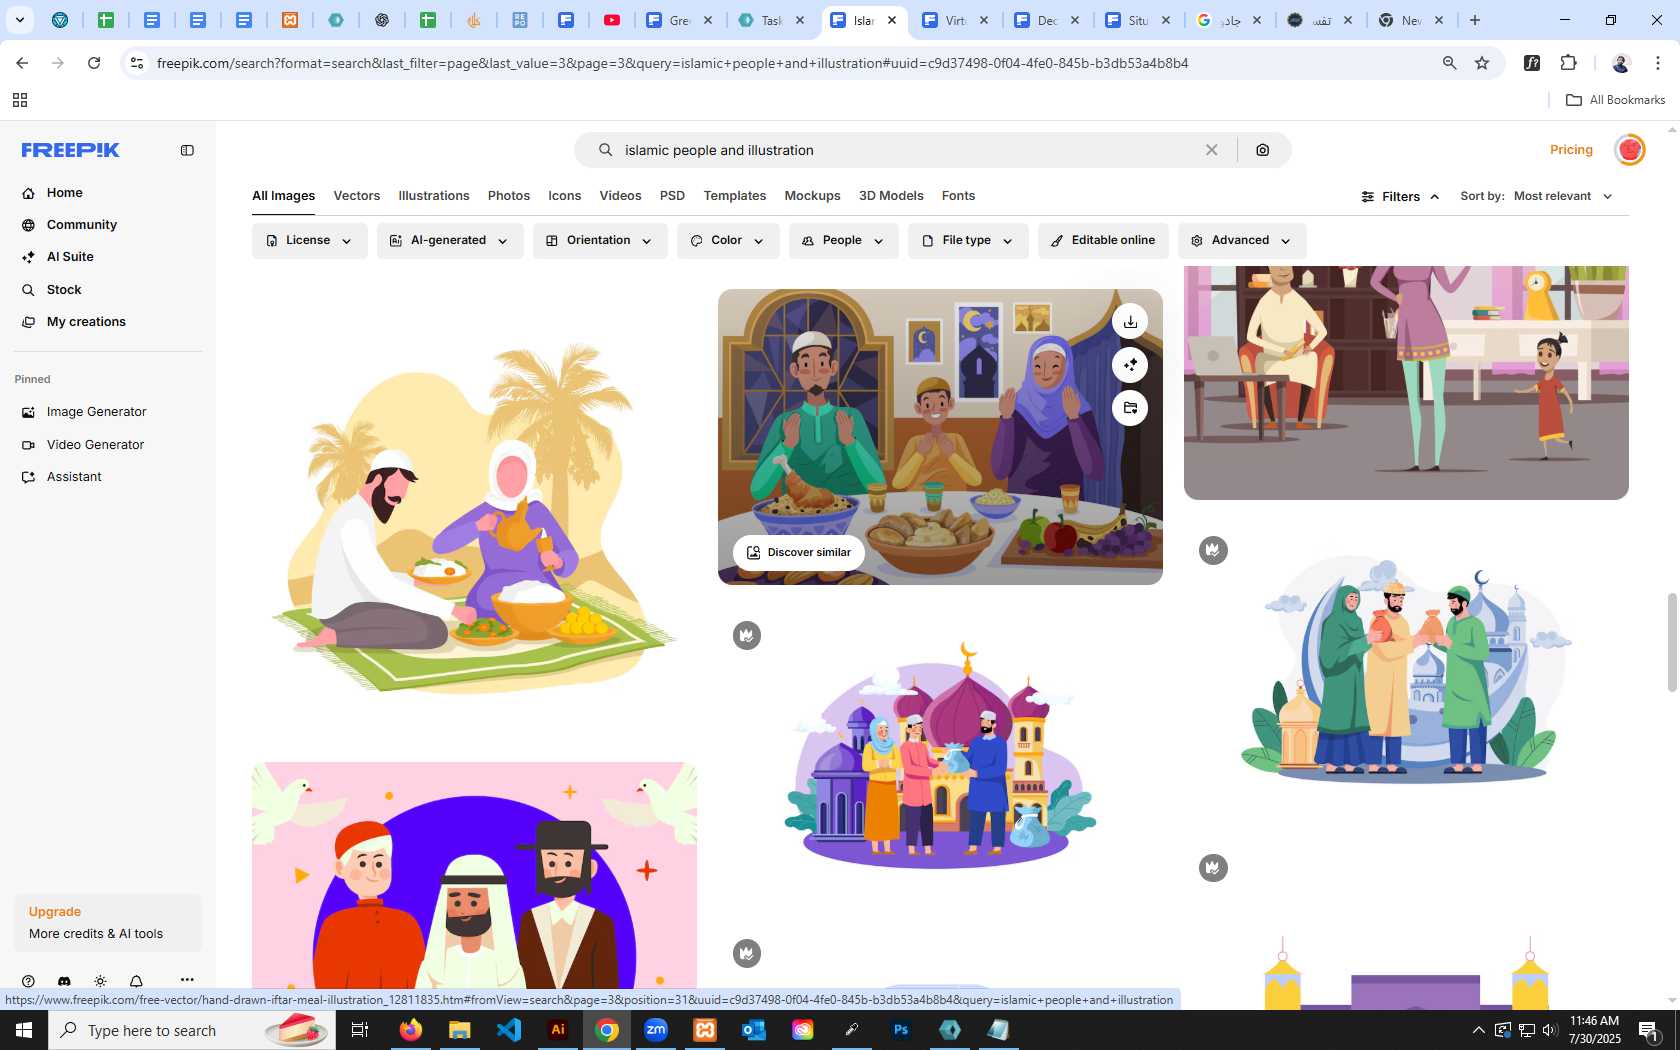Image resolution: width=1680 pixels, height=1050 pixels.
Task: Download the iftar family meal illustration
Action: (1130, 321)
